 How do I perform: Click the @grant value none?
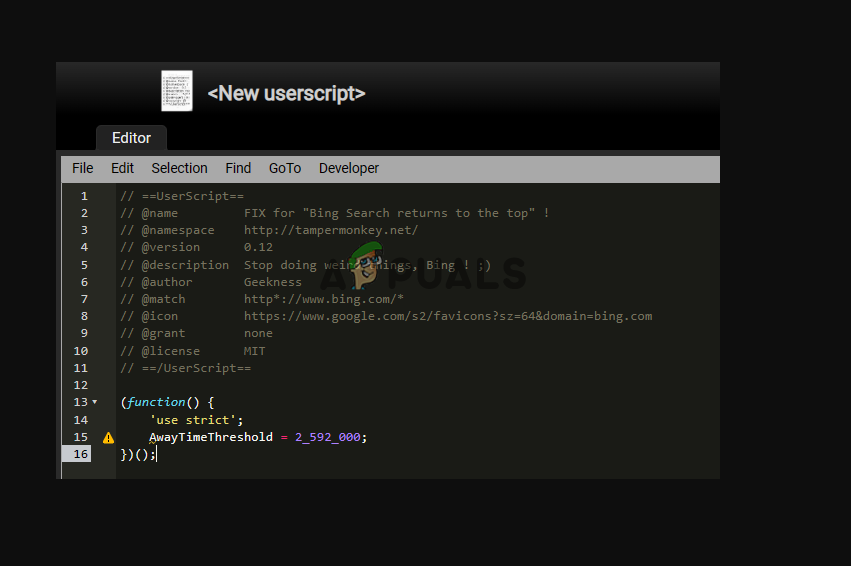coord(258,333)
